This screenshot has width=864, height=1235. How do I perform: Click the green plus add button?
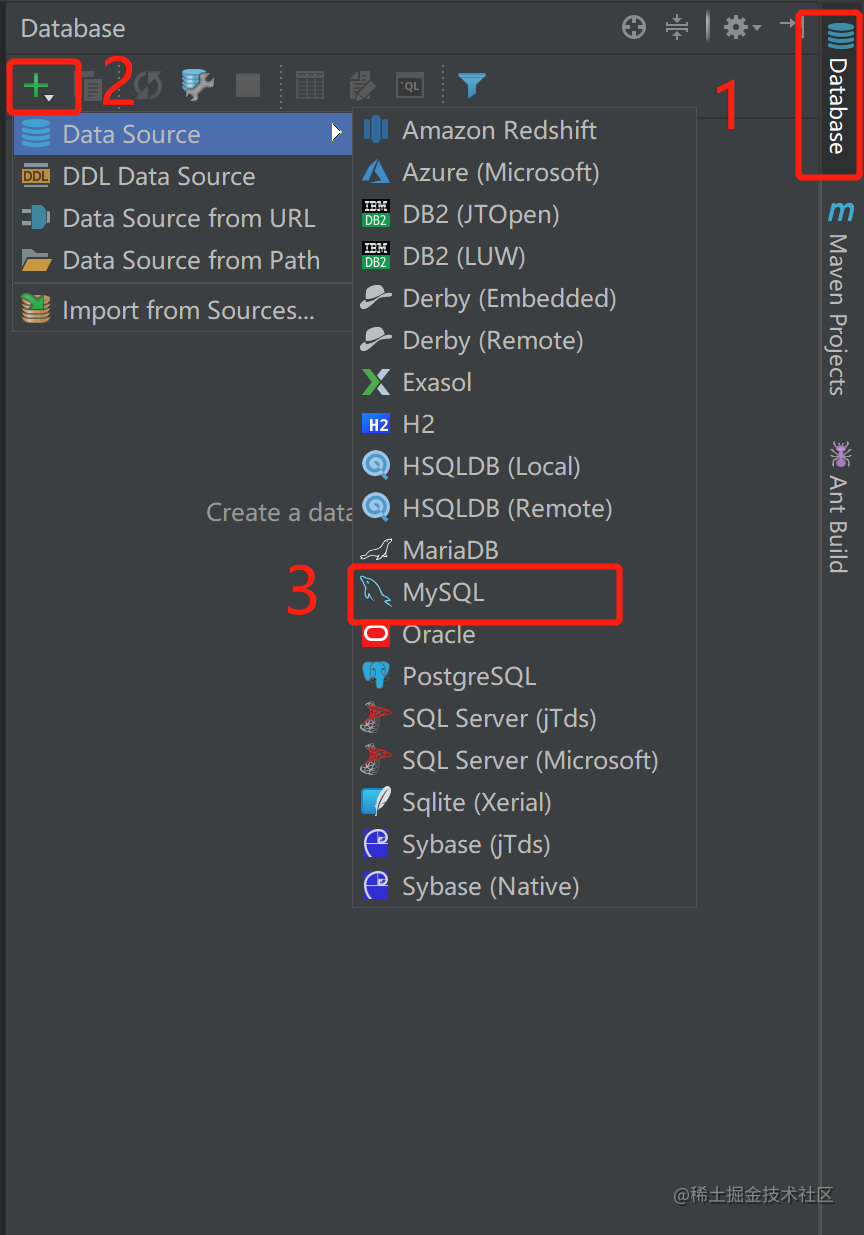36,86
